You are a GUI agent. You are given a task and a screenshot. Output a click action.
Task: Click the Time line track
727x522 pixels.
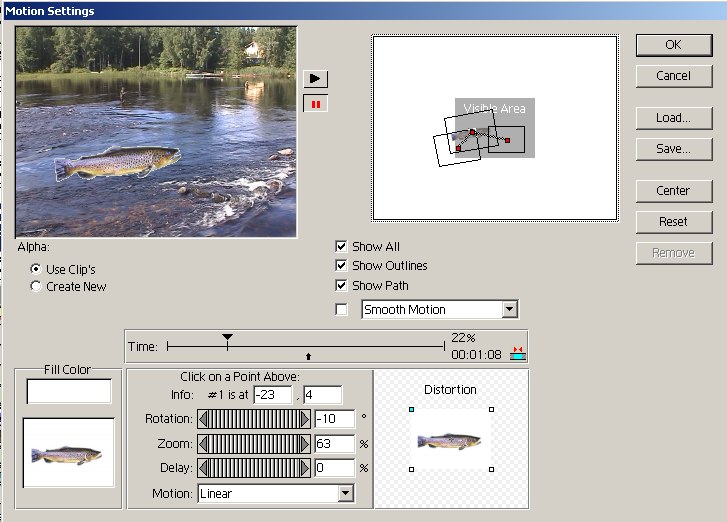click(x=306, y=346)
